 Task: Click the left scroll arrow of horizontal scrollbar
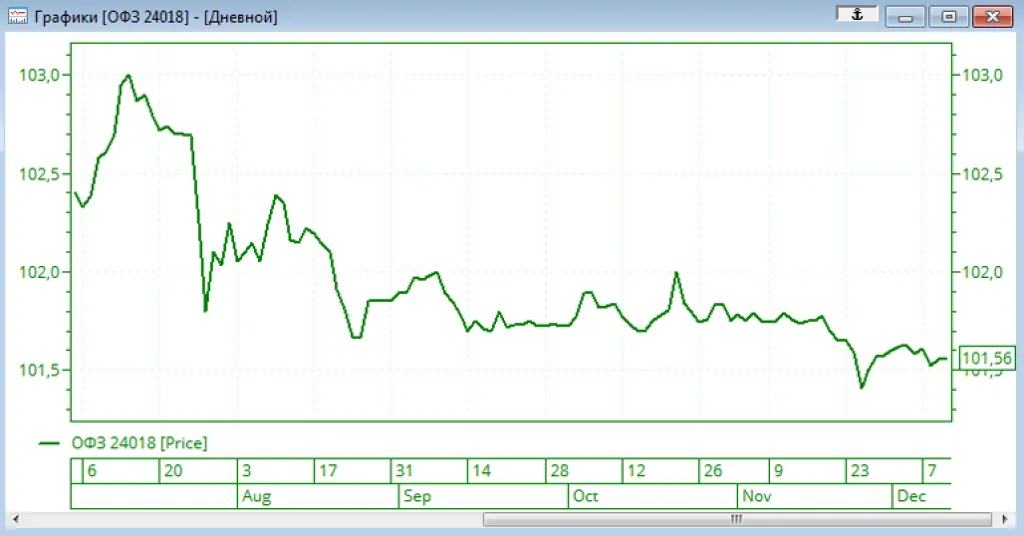(17, 519)
